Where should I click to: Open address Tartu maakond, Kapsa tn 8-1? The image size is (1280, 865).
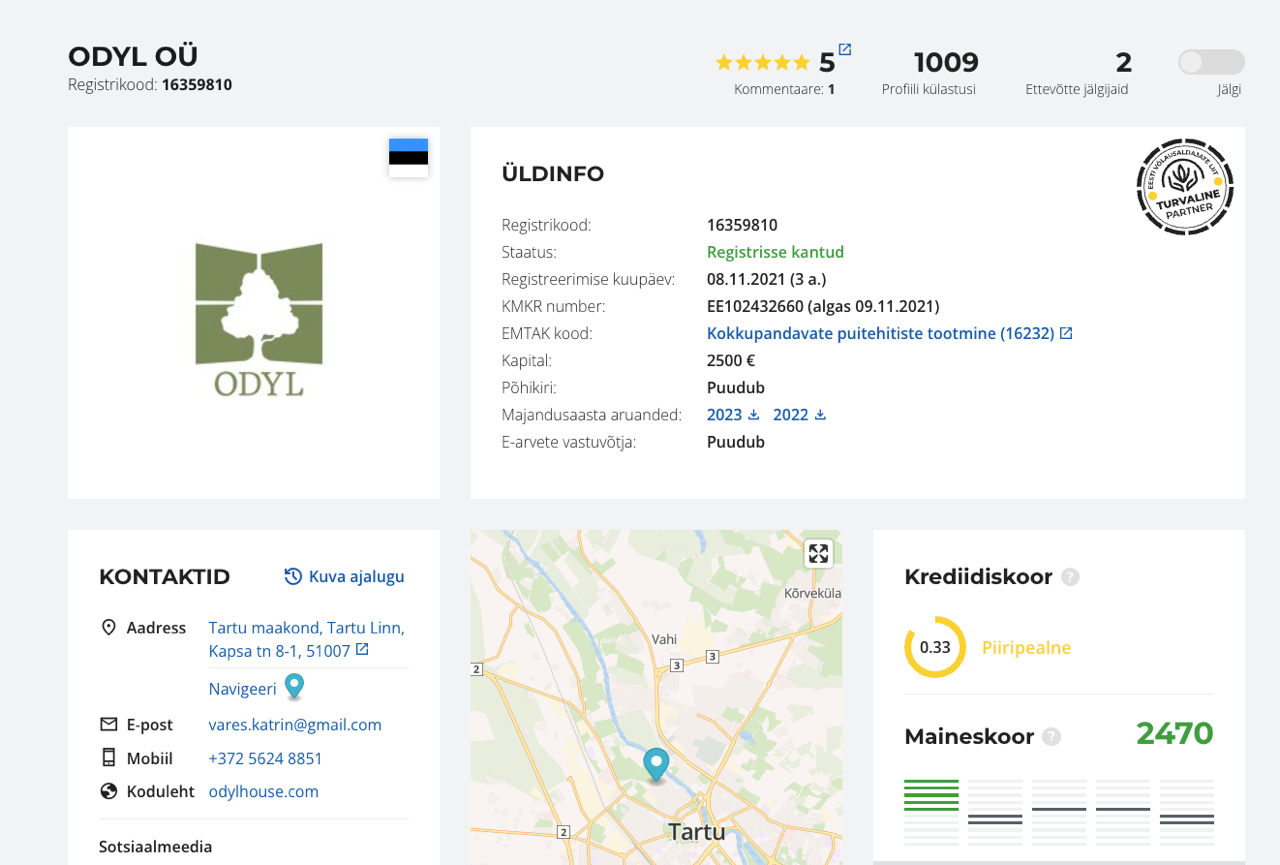307,639
